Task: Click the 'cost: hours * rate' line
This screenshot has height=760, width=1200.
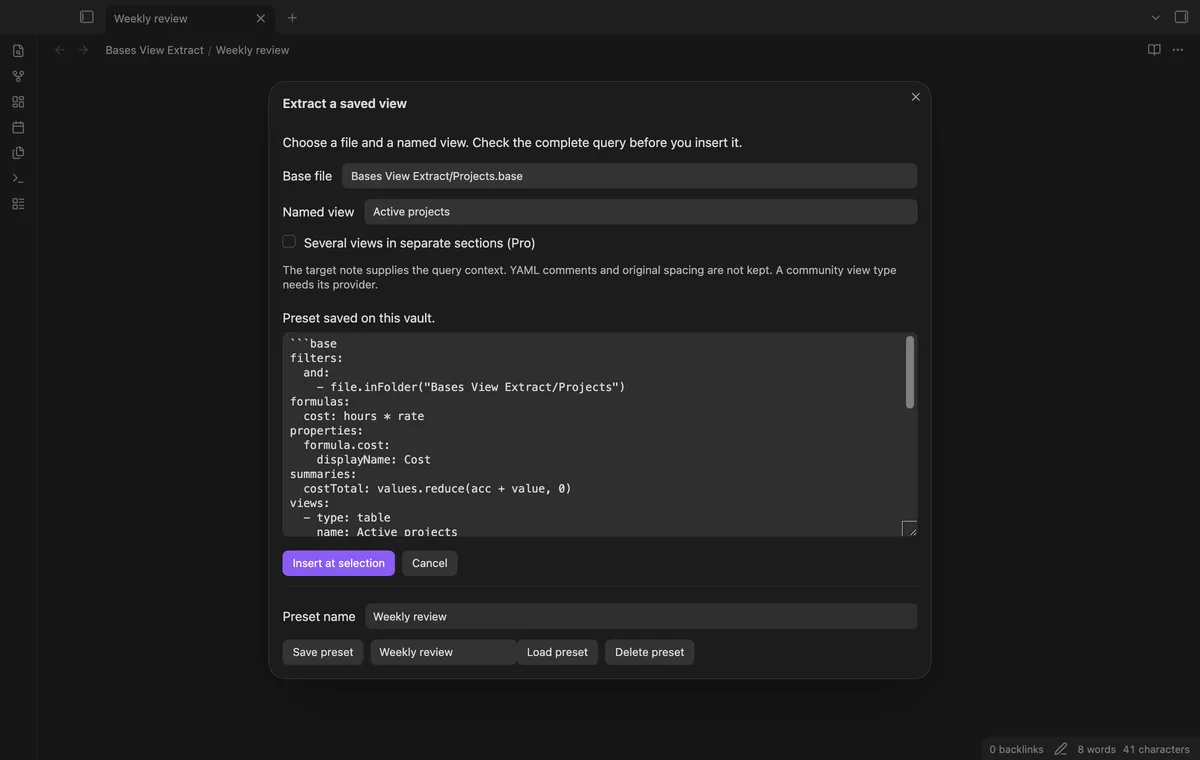Action: coord(364,416)
